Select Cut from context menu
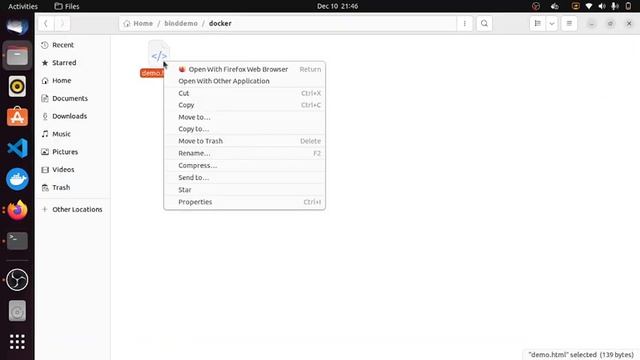 (244, 93)
